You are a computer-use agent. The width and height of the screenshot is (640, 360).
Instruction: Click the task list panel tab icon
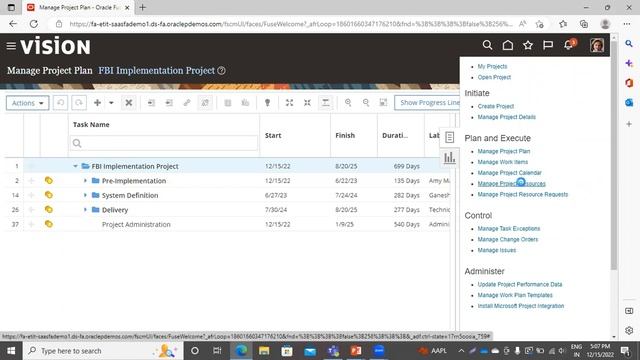[x=449, y=137]
